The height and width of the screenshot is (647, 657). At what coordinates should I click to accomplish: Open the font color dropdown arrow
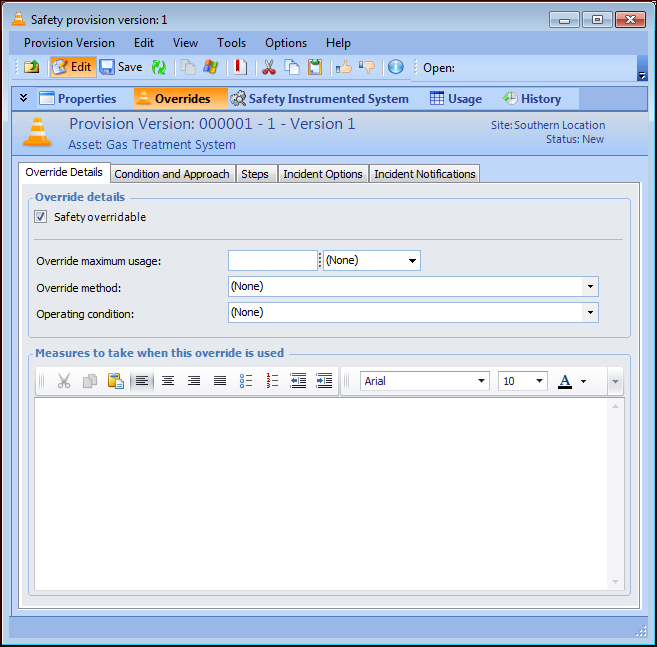pyautogui.click(x=583, y=381)
